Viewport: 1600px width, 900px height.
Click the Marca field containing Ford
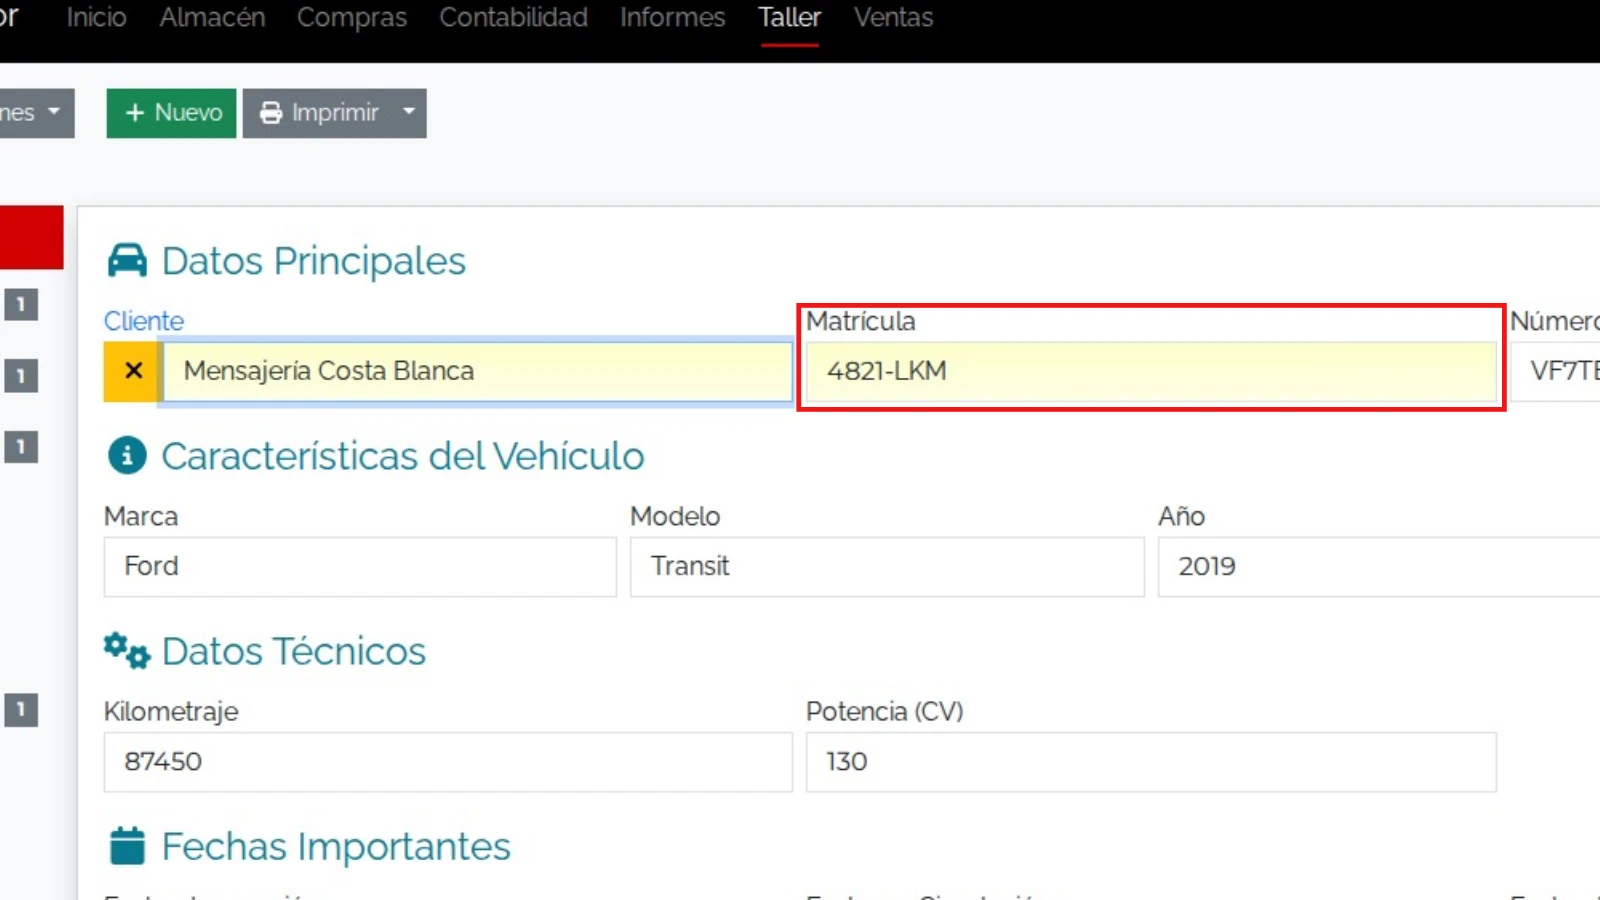(x=360, y=567)
